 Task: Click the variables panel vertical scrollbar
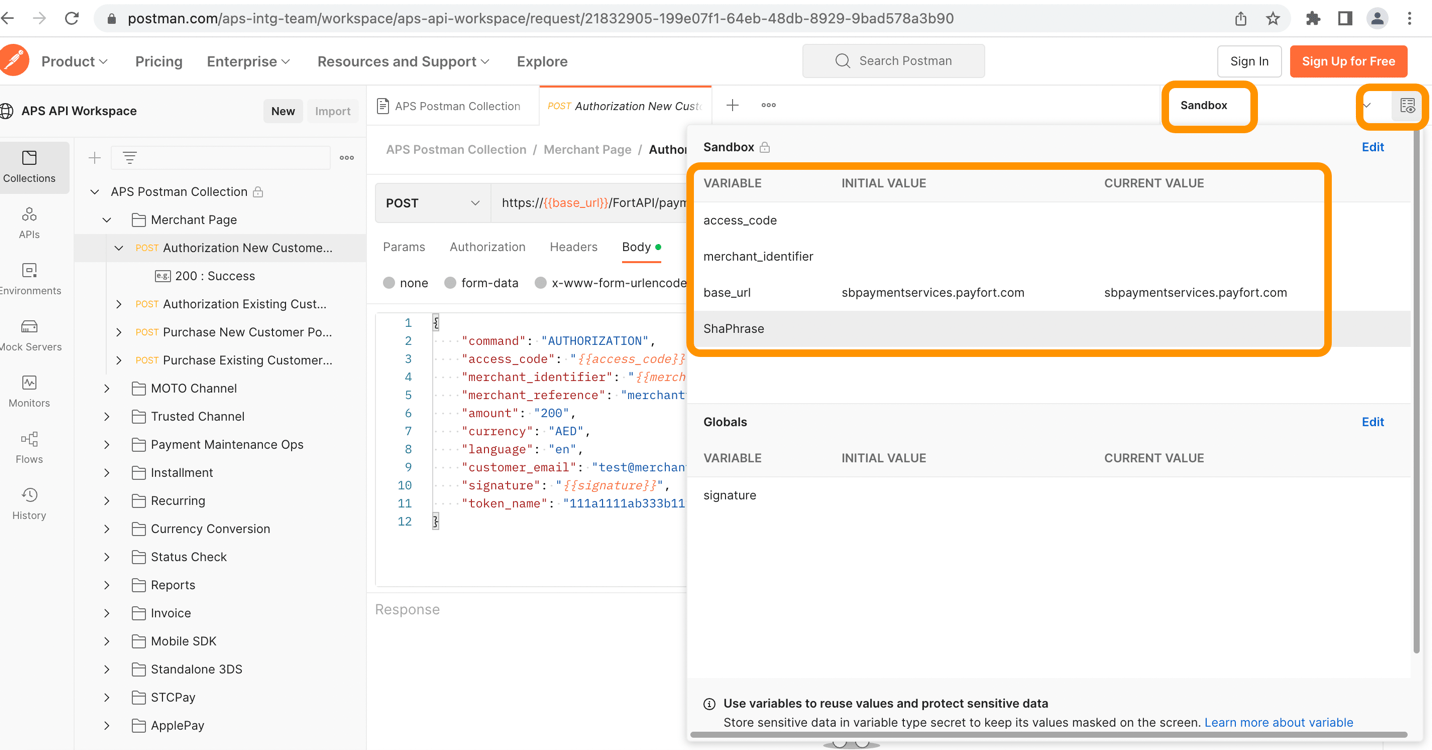click(x=1416, y=400)
